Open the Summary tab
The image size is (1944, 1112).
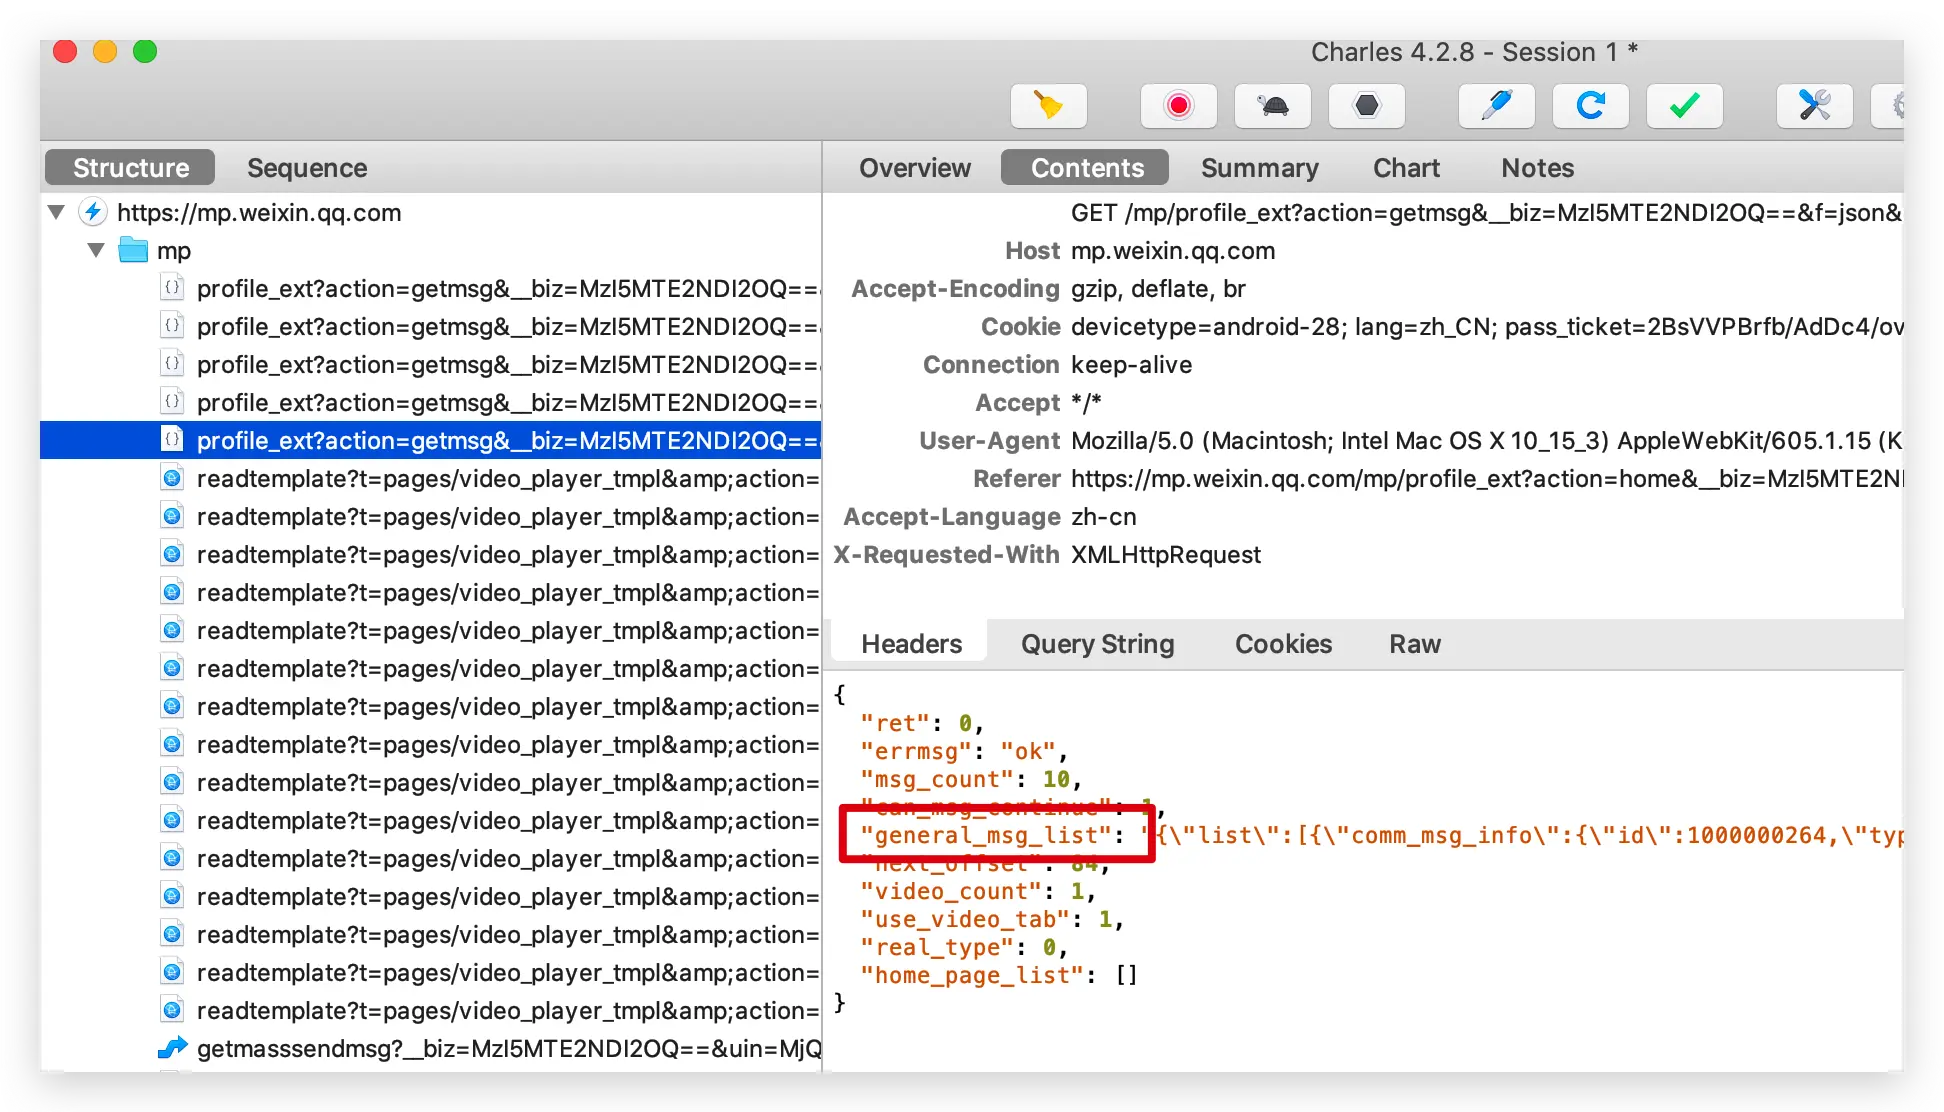[x=1259, y=168]
